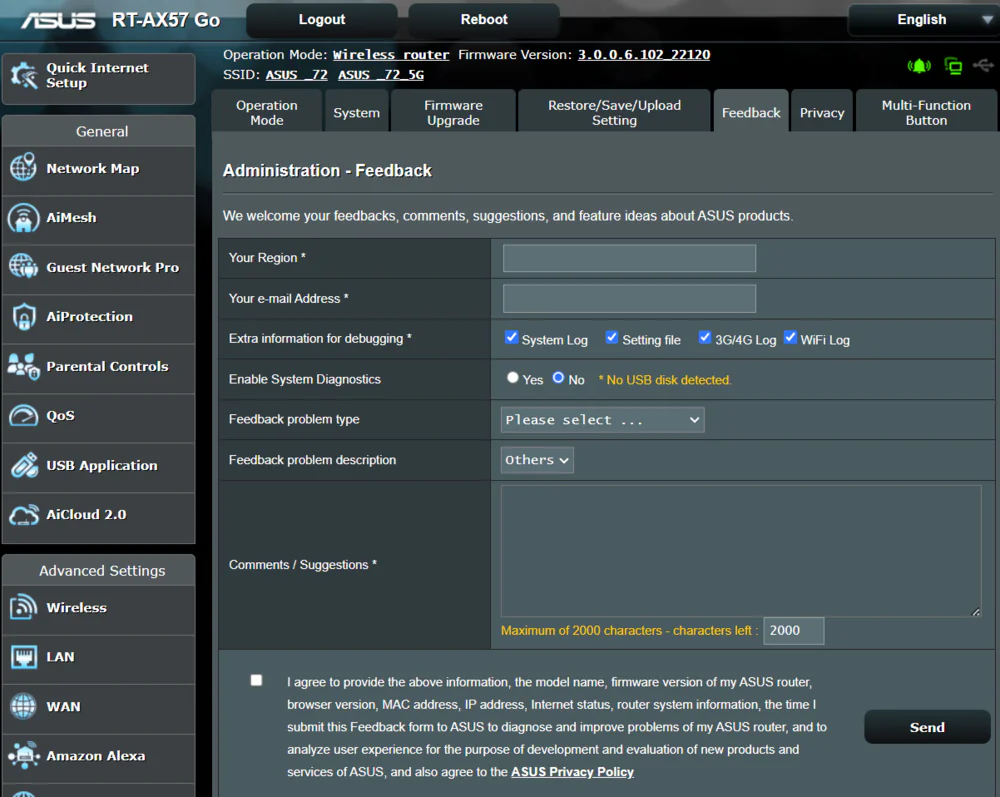This screenshot has height=797, width=1000.
Task: Open the Restore/Save/Upload Setting tab
Action: (x=614, y=112)
